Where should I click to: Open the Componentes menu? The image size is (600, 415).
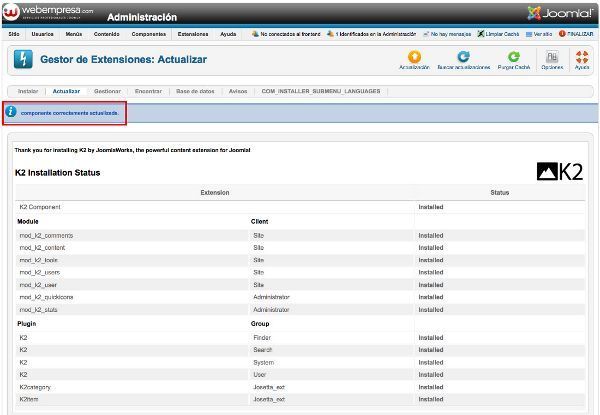click(x=149, y=34)
